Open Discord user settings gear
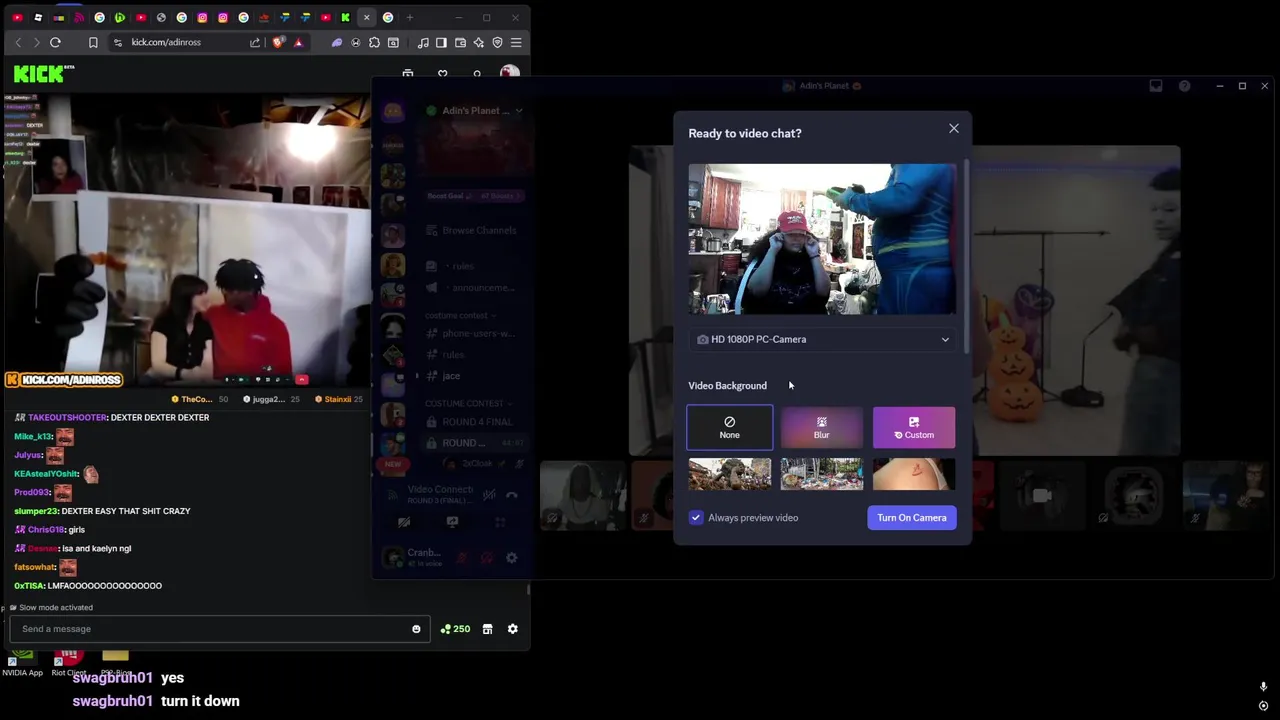 click(x=511, y=557)
